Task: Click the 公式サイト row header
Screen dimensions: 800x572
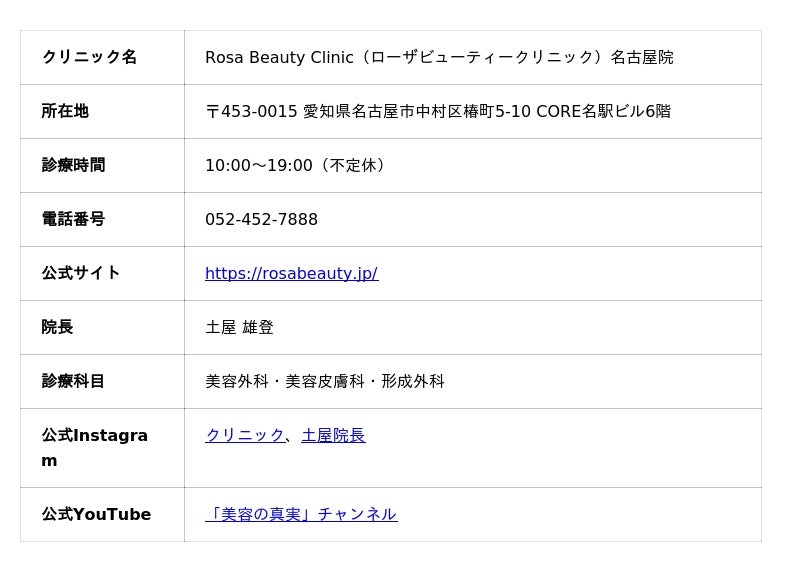Action: [x=81, y=273]
